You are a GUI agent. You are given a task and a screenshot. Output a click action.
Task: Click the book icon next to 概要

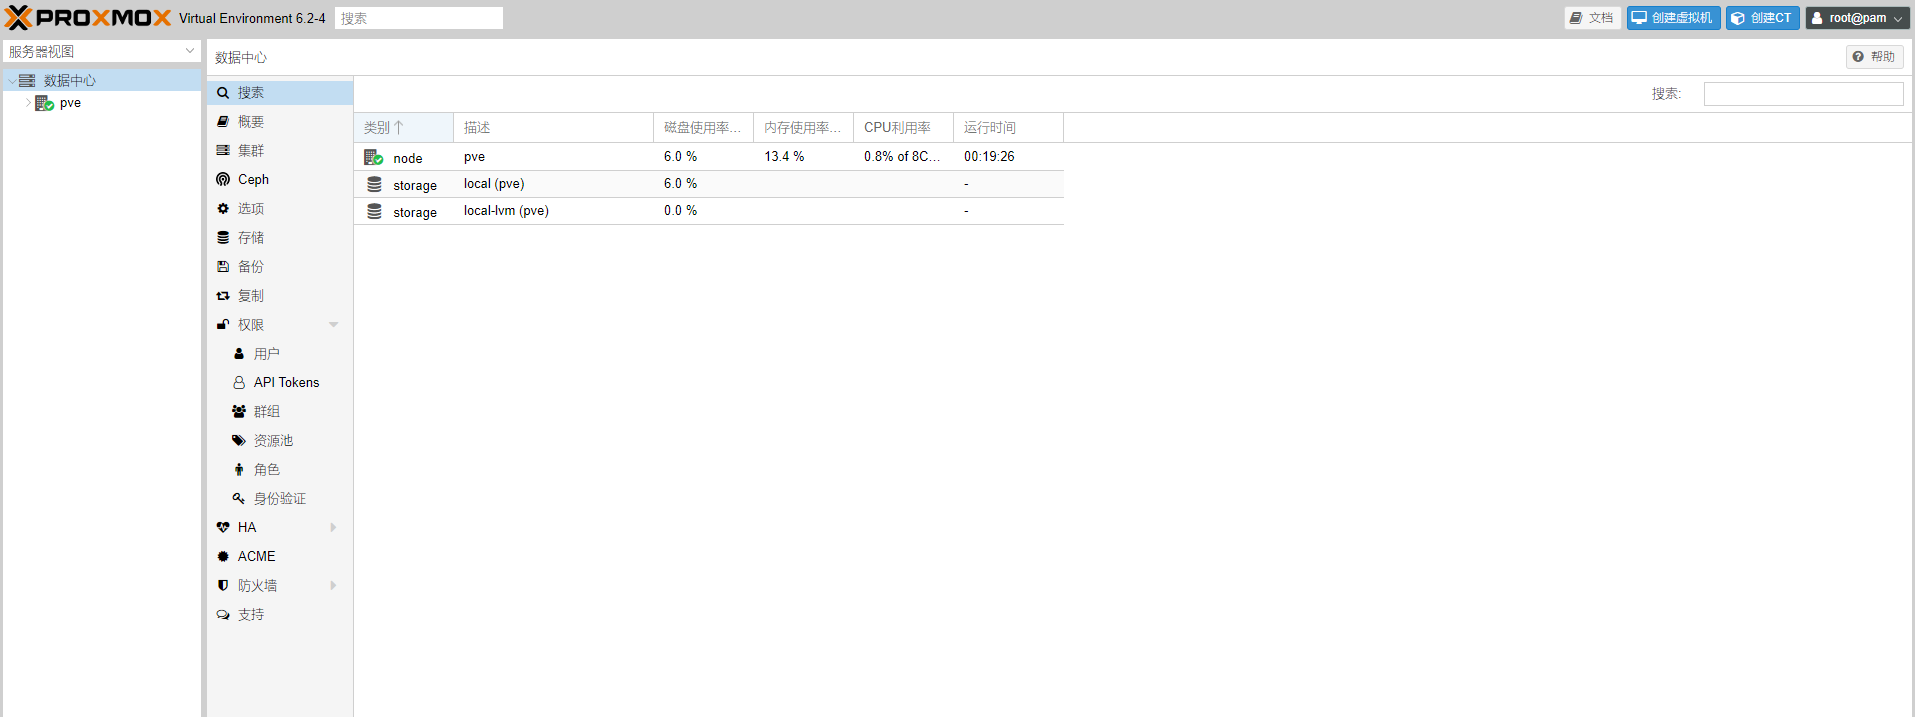223,122
